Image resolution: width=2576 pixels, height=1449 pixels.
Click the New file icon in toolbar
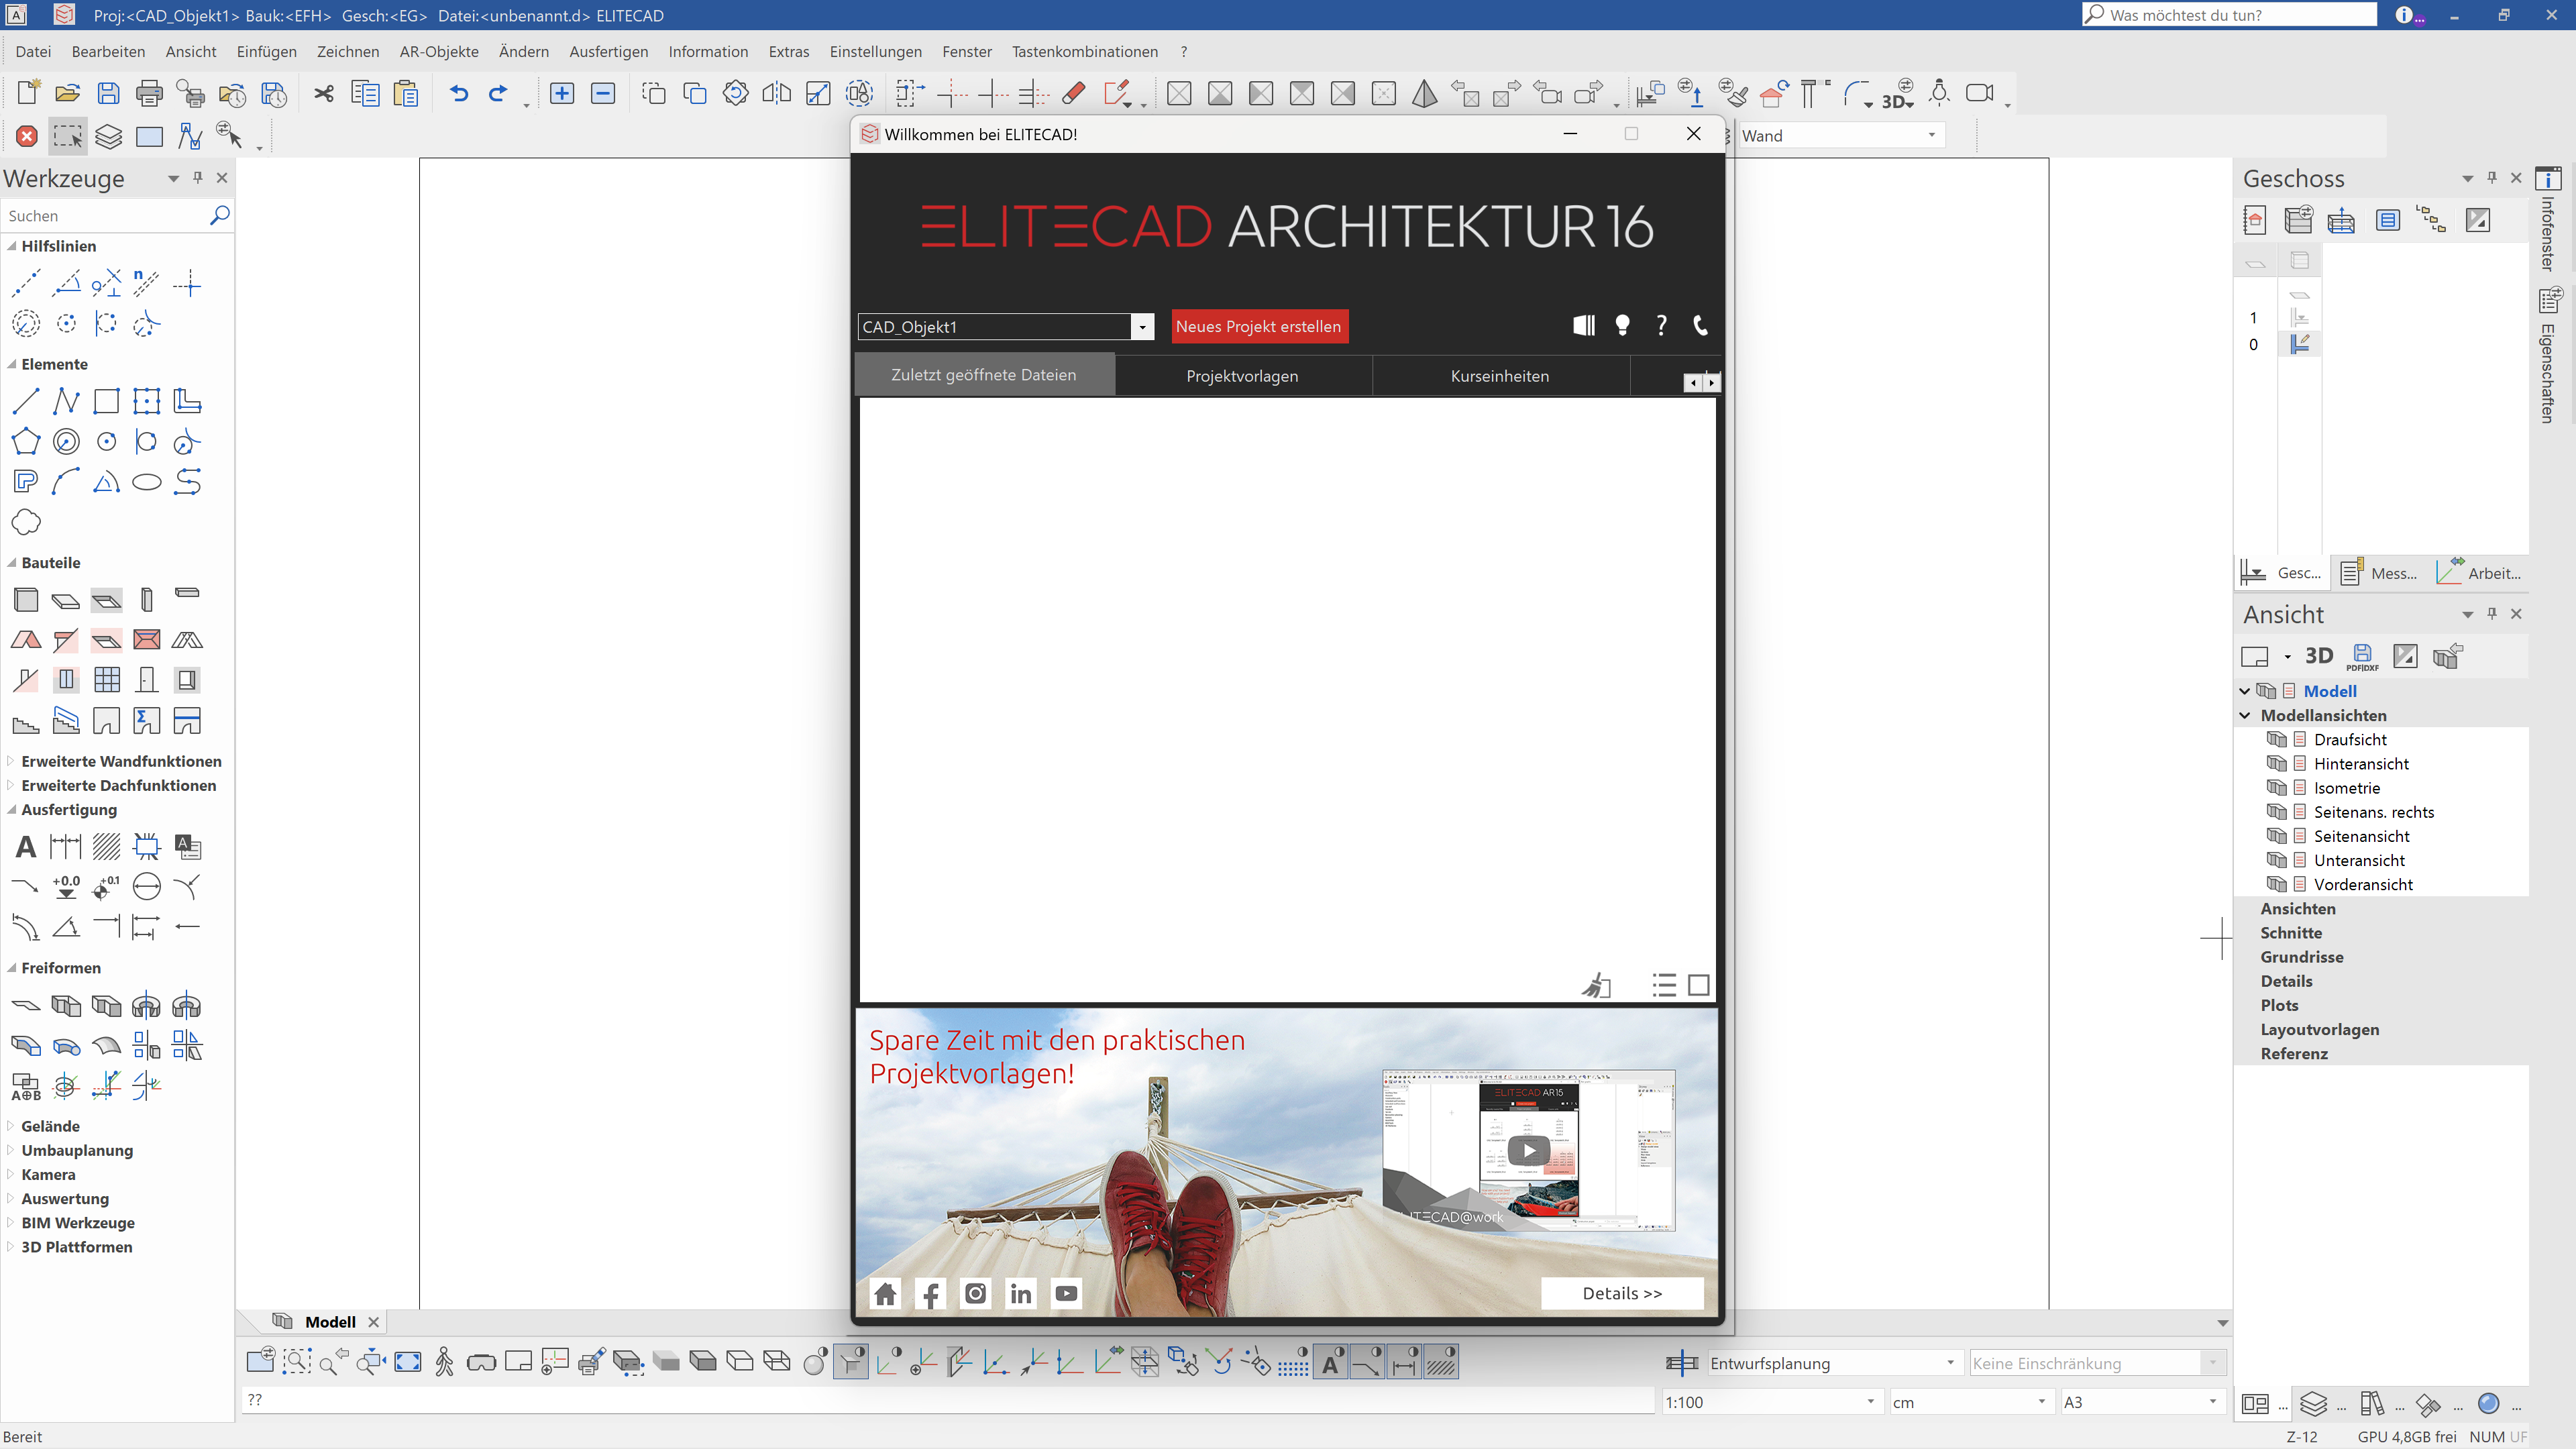coord(28,93)
